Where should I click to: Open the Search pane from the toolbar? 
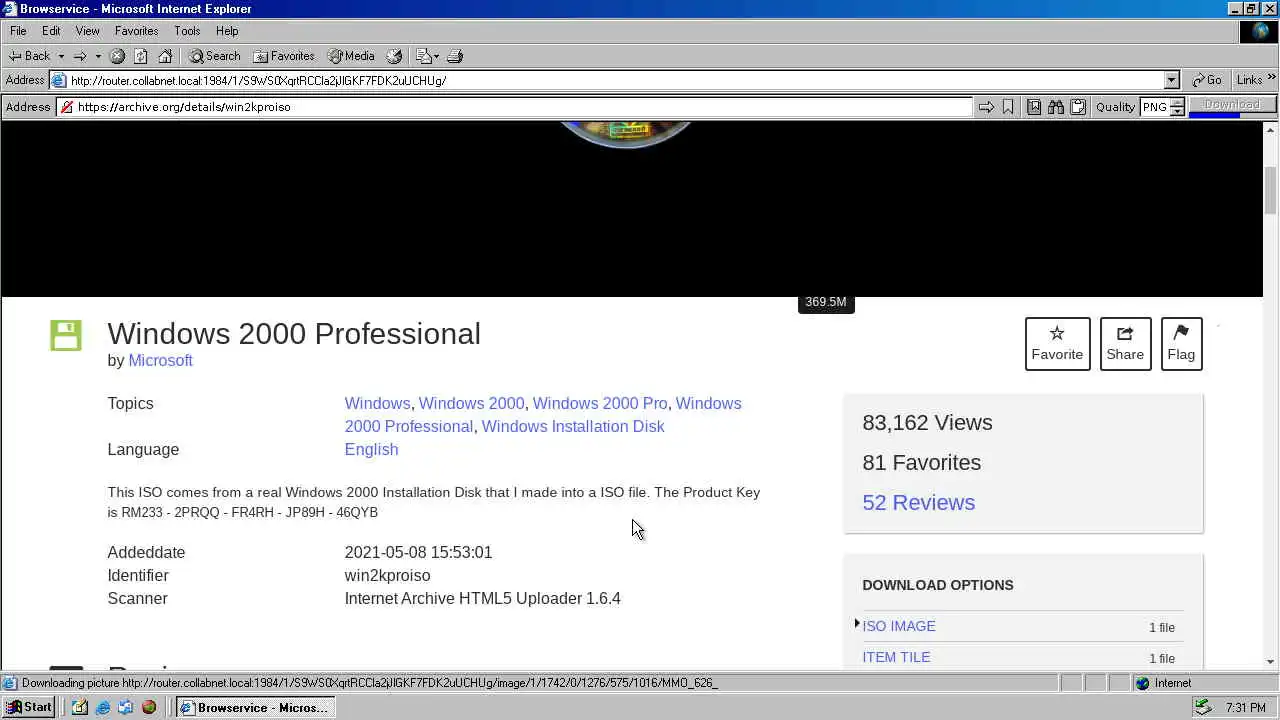tap(215, 56)
